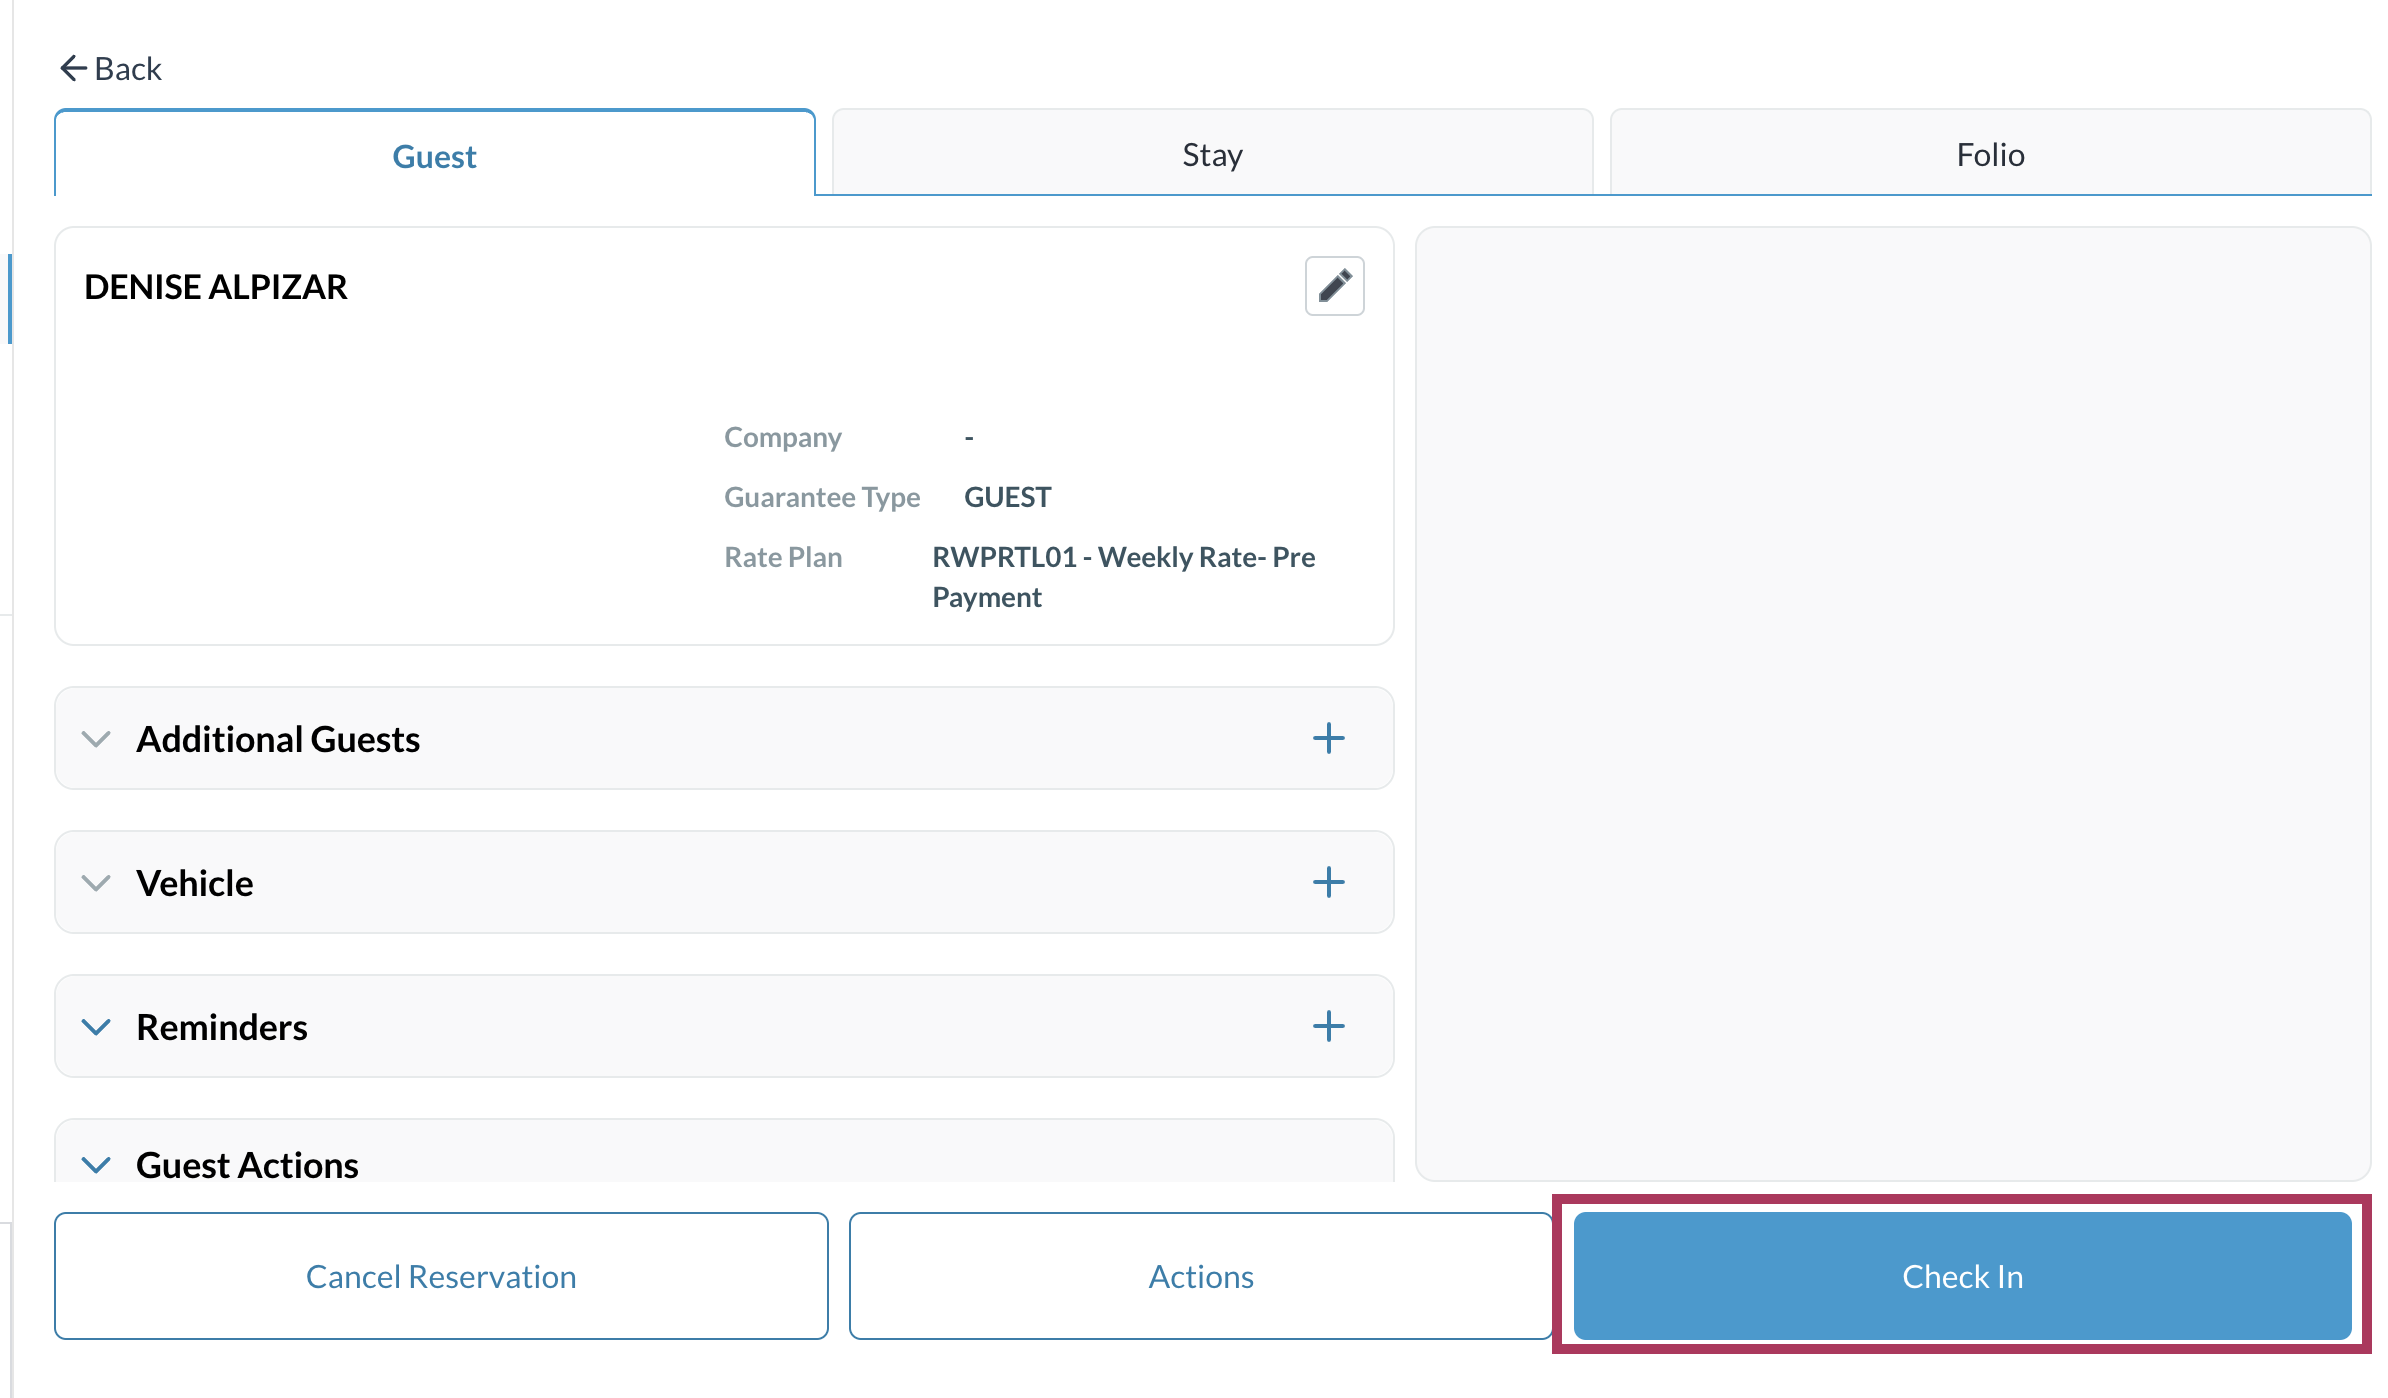Add an additional guest with plus icon
This screenshot has width=2388, height=1398.
1328,739
